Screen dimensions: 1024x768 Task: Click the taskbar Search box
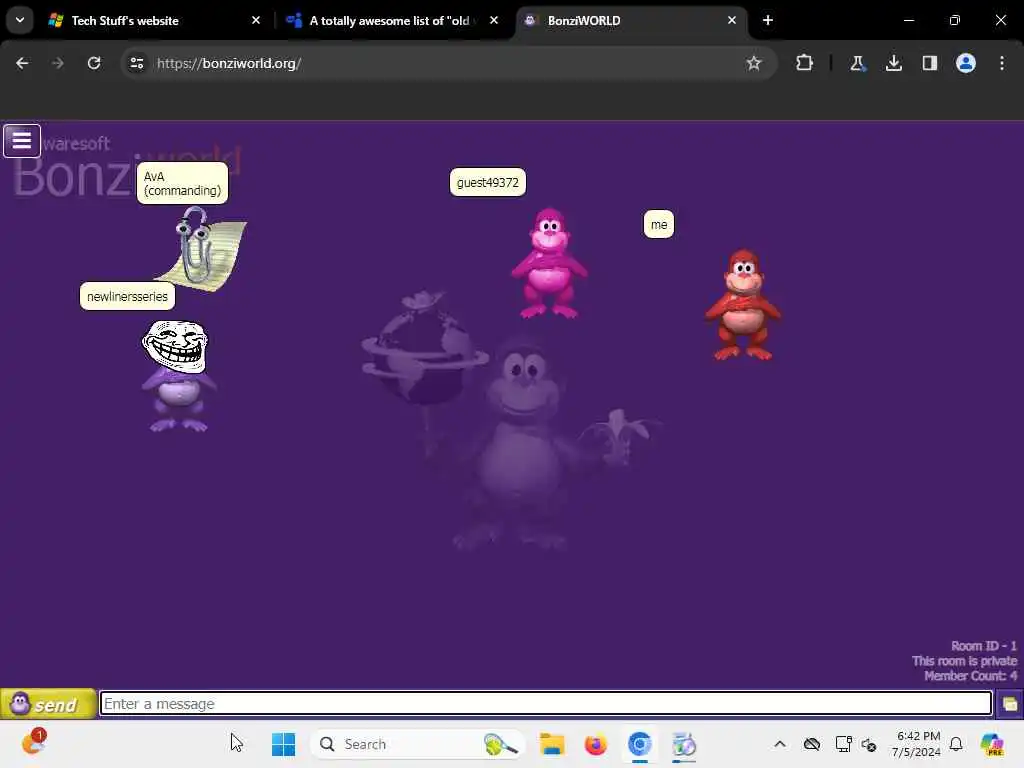[x=418, y=744]
